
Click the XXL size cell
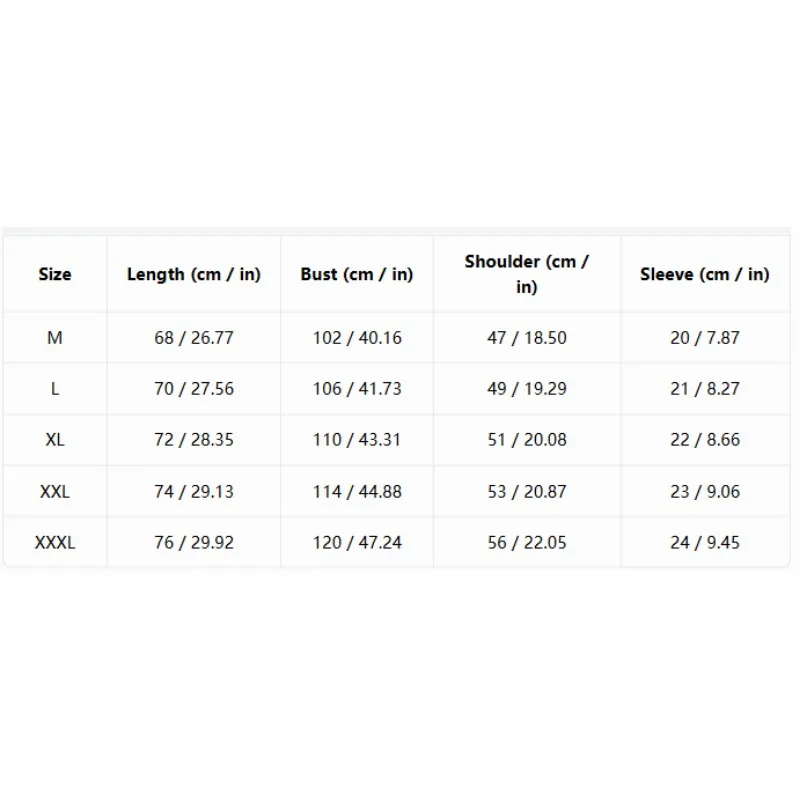pyautogui.click(x=55, y=491)
